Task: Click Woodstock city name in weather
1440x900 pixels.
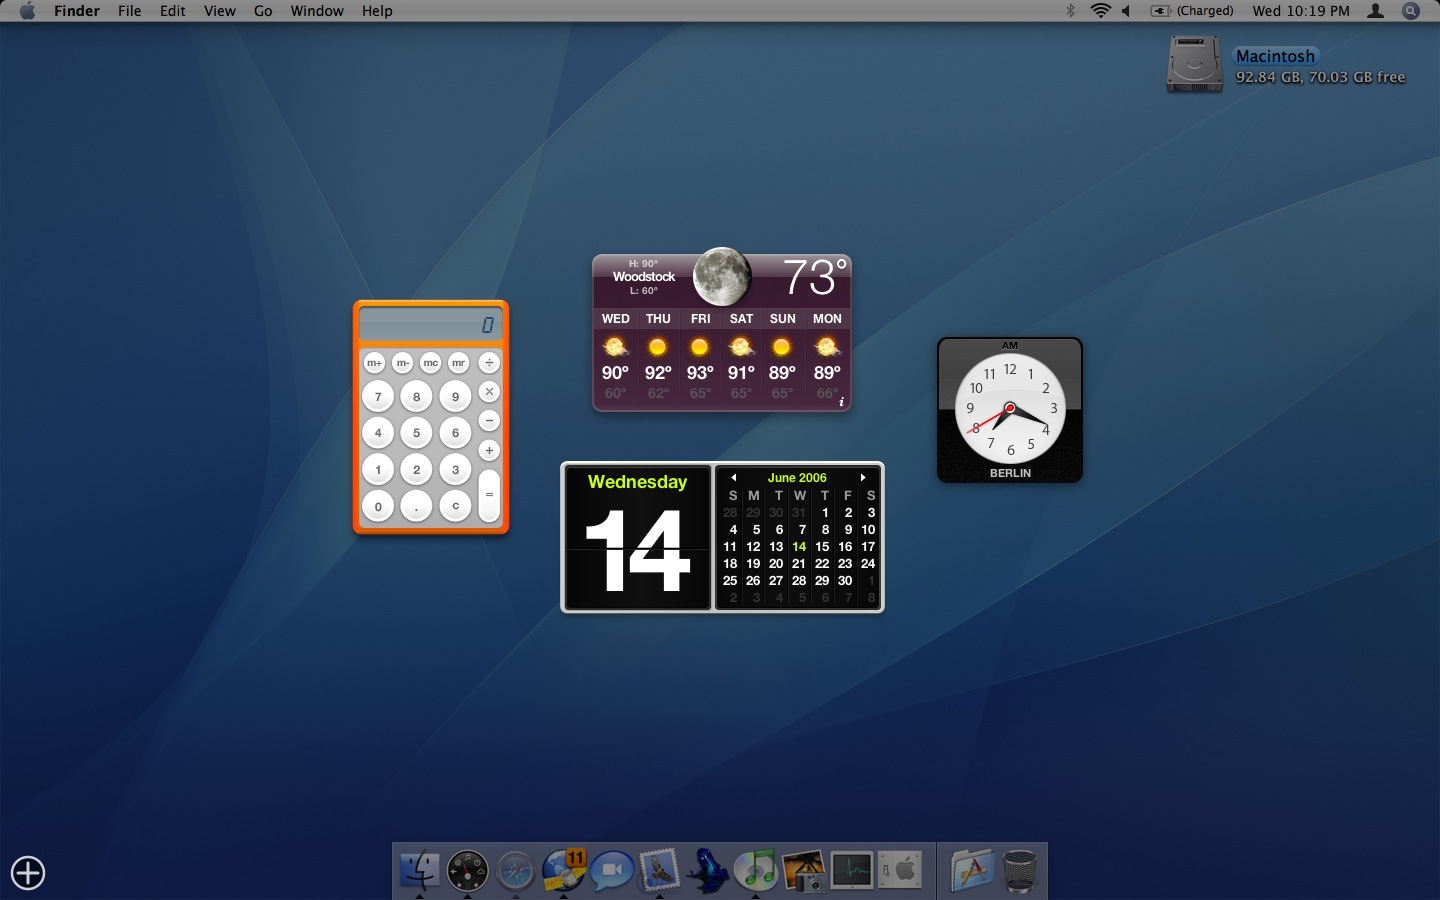Action: point(644,277)
